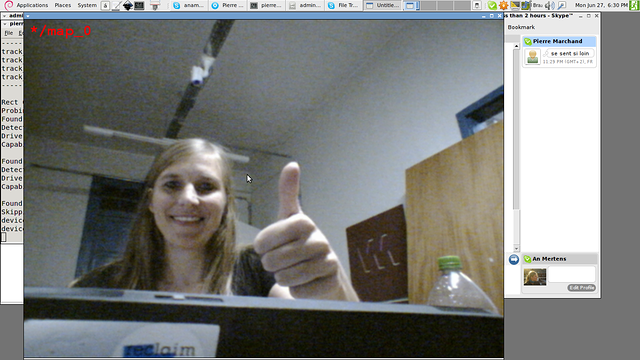Click the removable drive panel icon

point(477,5)
